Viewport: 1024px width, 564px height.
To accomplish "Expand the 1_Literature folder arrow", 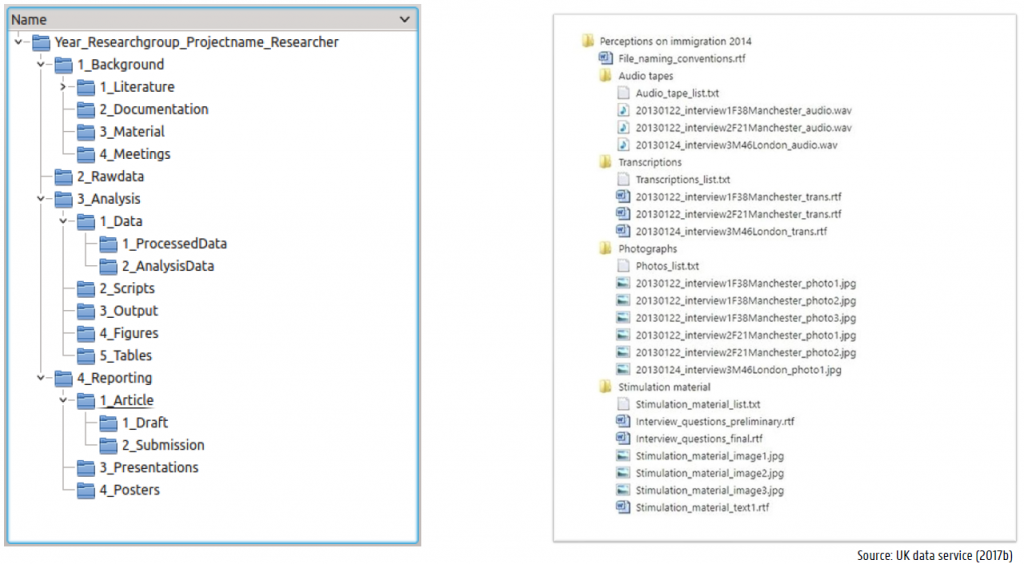I will click(62, 87).
